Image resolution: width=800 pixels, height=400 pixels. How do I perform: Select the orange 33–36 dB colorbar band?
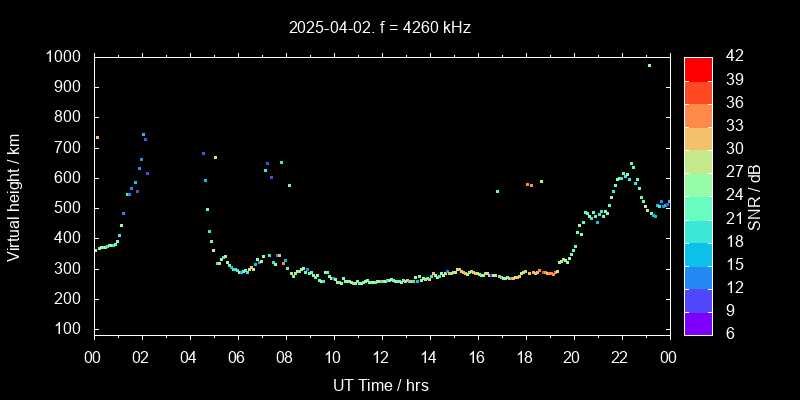point(698,115)
